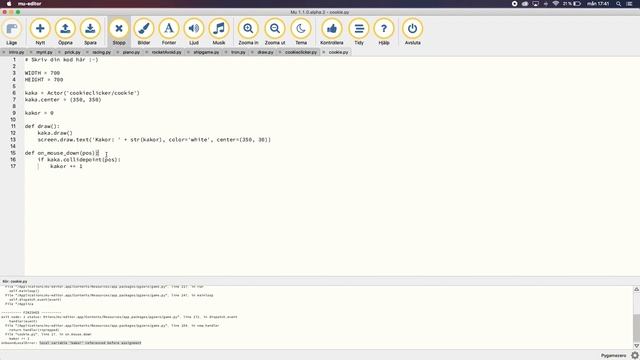Open Hjälp help
This screenshot has width=640, height=360.
click(384, 31)
